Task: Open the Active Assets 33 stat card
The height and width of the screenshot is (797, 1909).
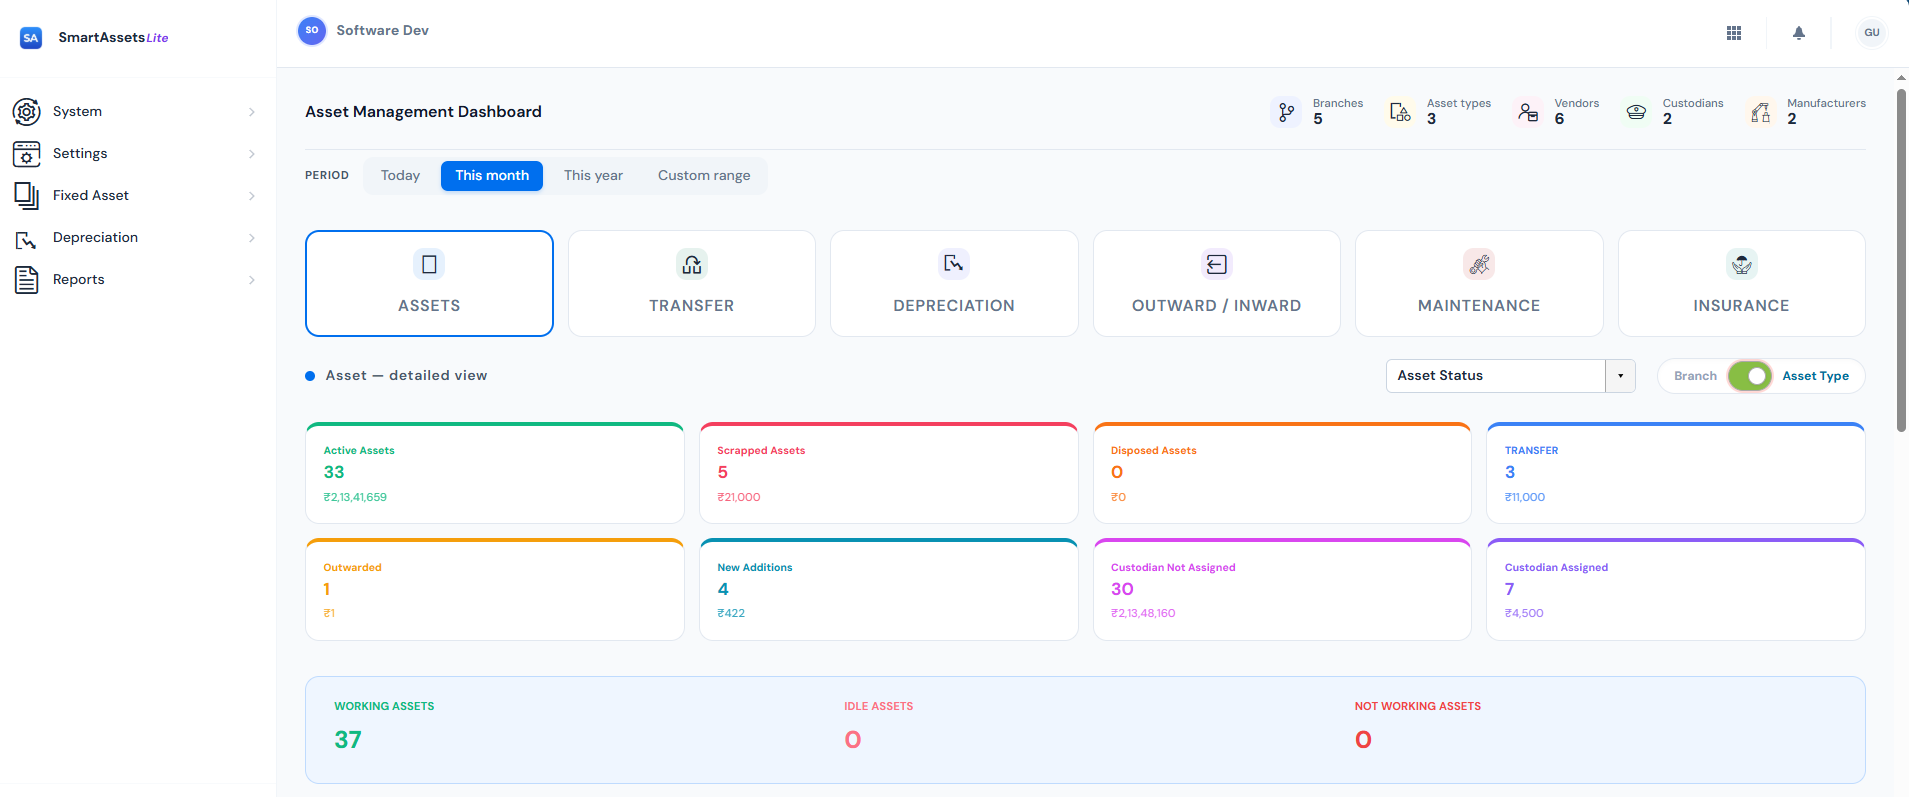Action: (495, 473)
